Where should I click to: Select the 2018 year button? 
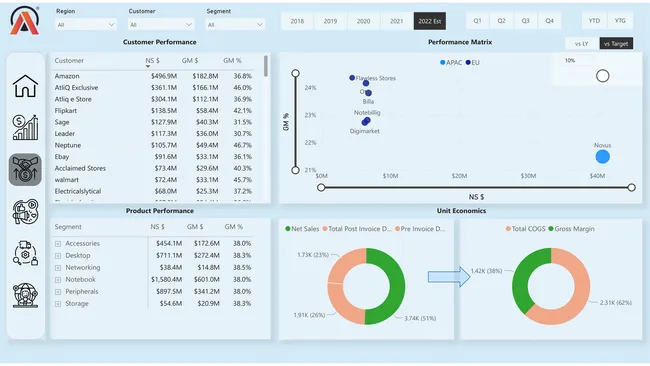(297, 21)
